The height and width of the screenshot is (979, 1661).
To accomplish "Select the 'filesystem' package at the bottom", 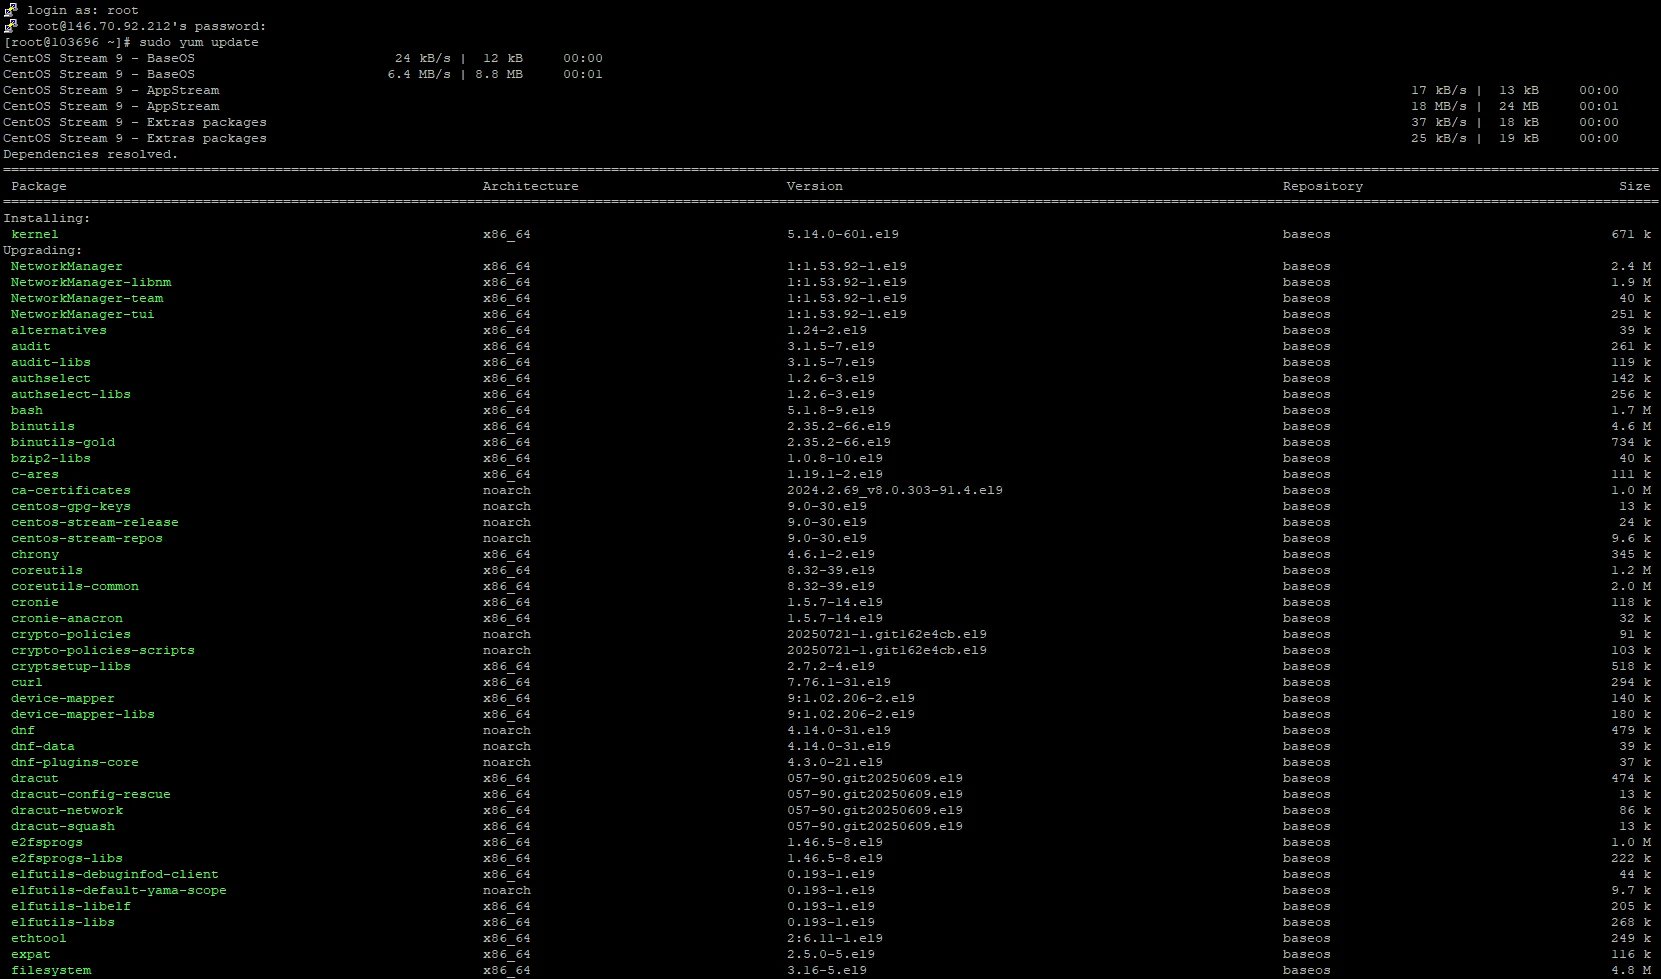I will tap(51, 970).
